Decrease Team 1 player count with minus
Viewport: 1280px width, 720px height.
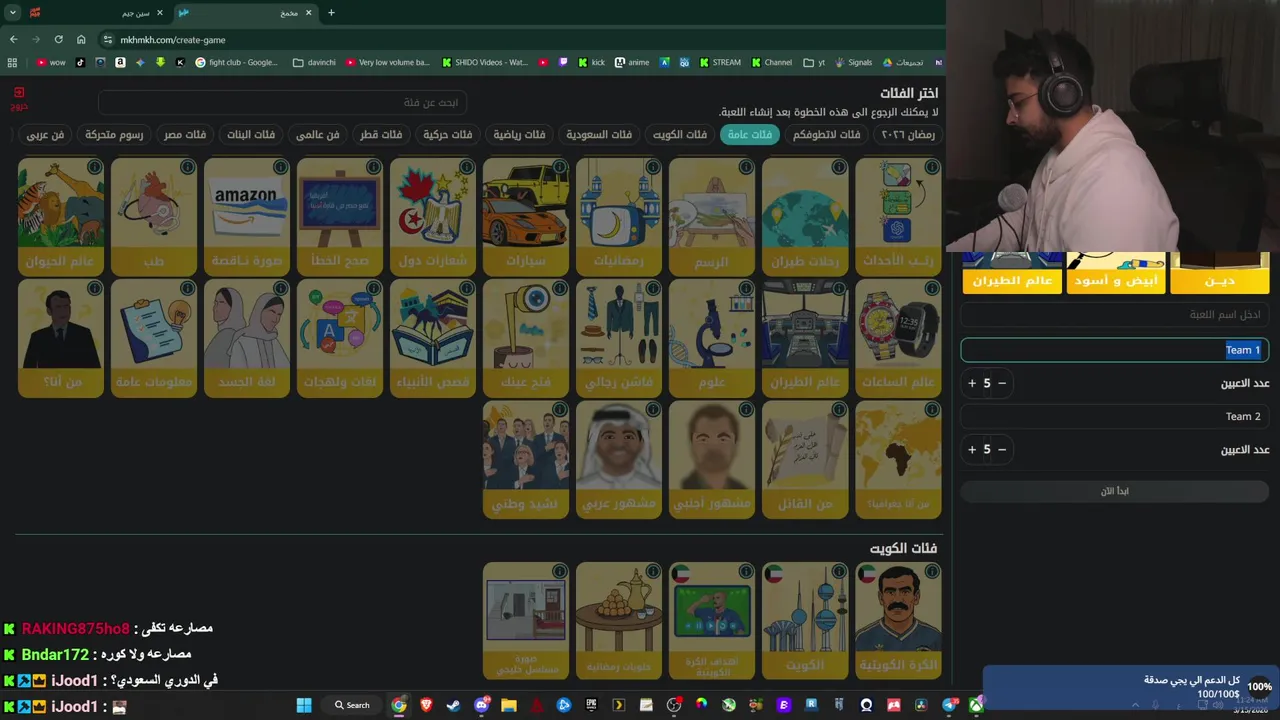coord(1001,383)
